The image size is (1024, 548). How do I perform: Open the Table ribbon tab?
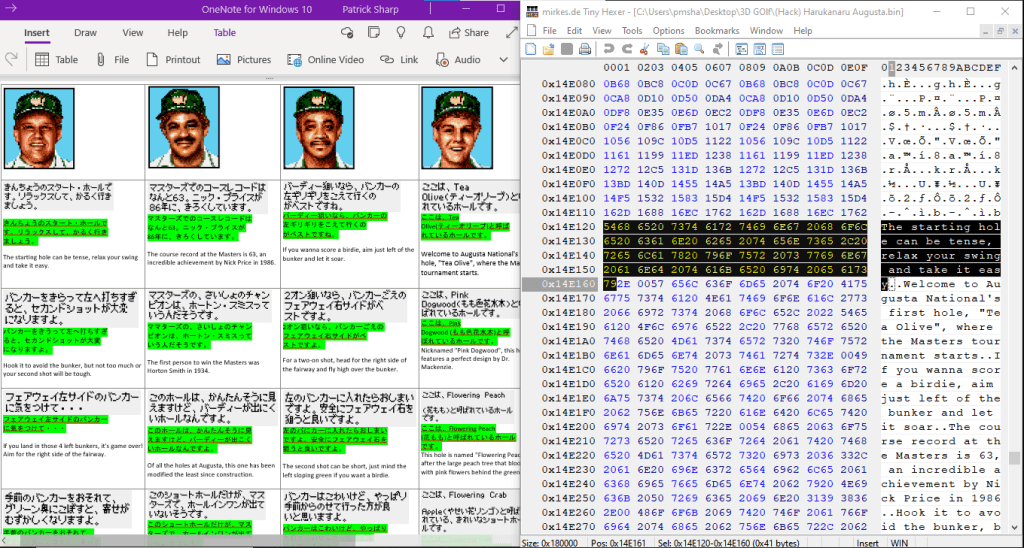tap(225, 32)
